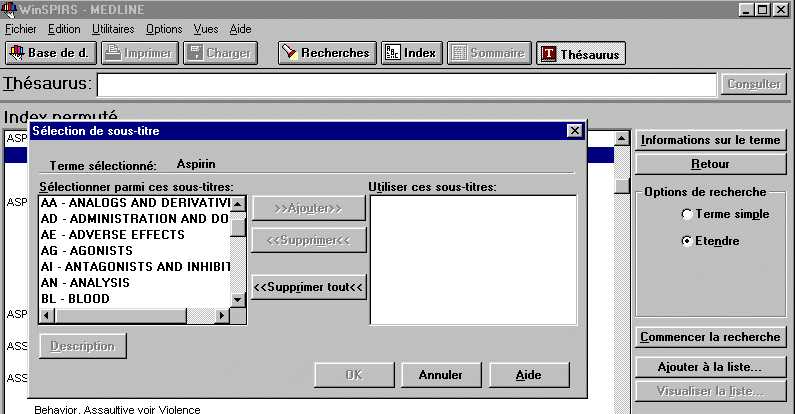Open the Base de d. database button
Image resolution: width=795 pixels, height=414 pixels.
coord(50,53)
